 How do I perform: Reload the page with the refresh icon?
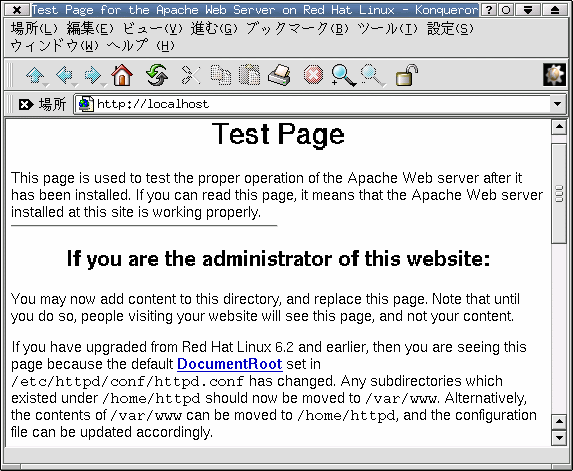coord(157,75)
